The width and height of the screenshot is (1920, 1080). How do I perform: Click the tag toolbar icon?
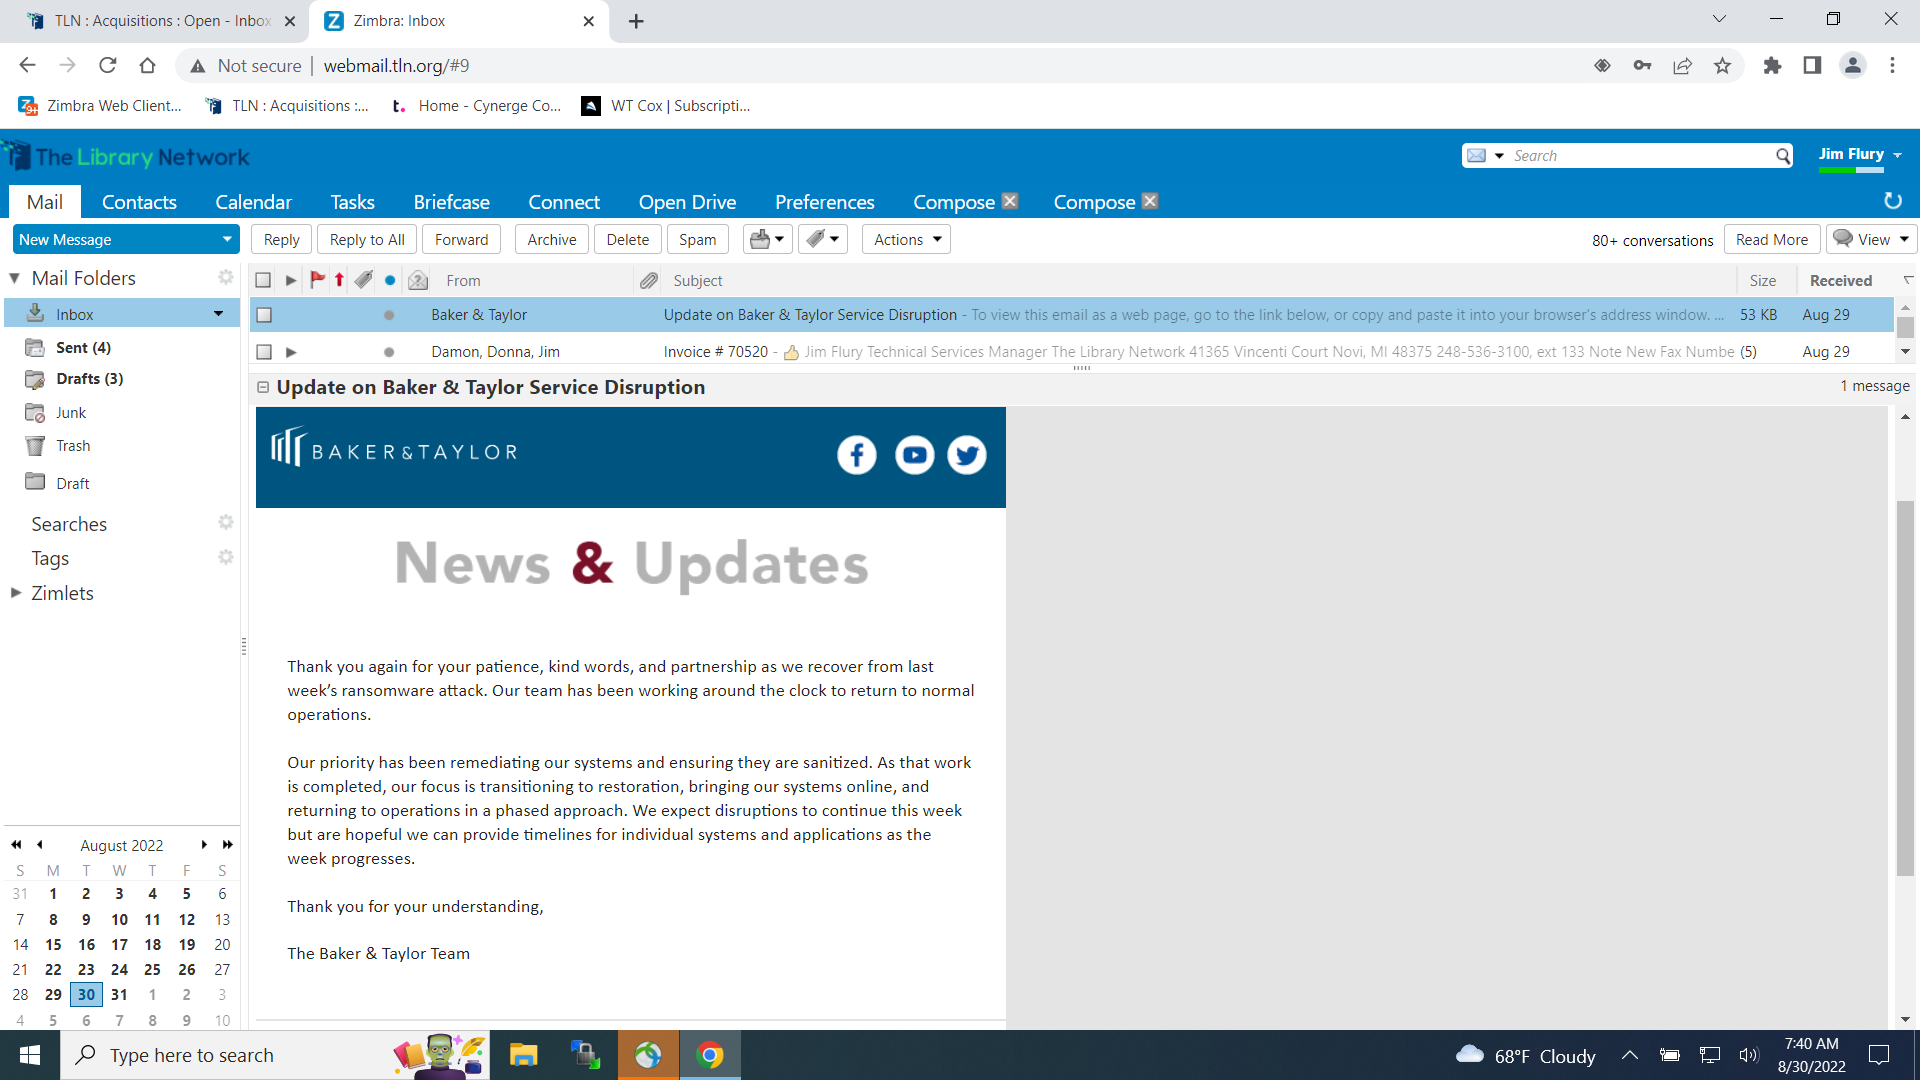(x=816, y=239)
